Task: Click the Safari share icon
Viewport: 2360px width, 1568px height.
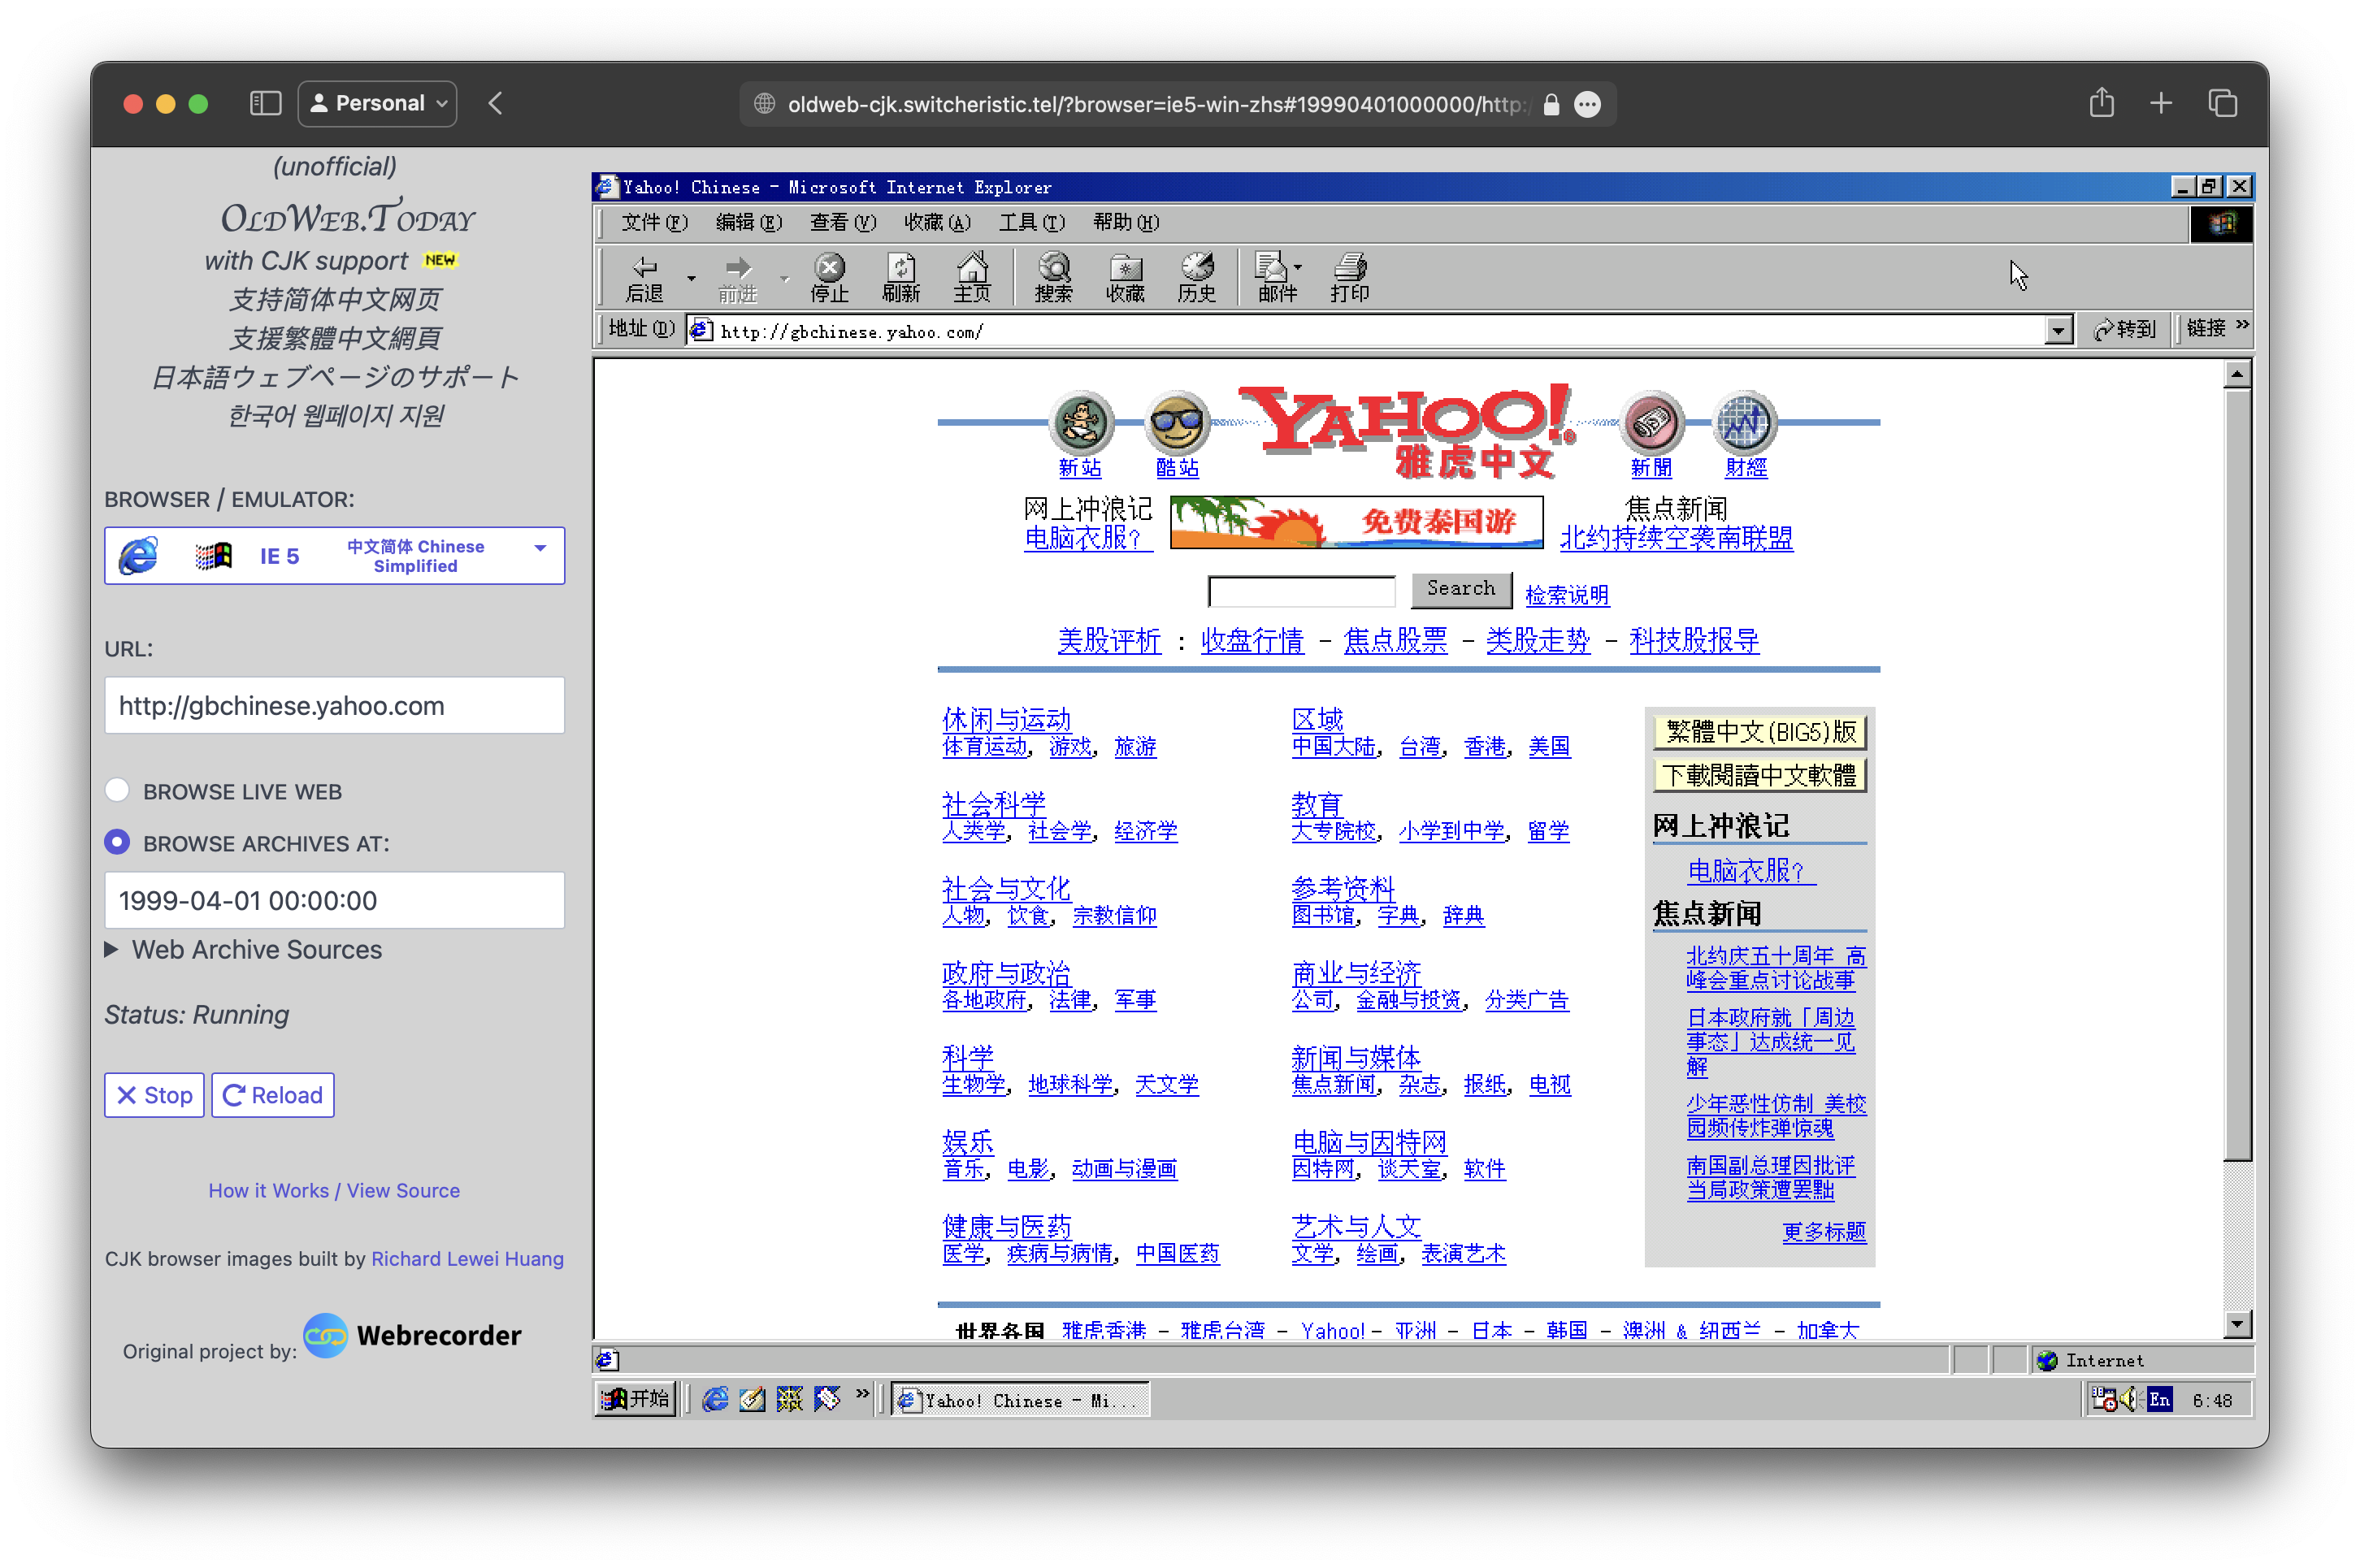Action: [x=2101, y=103]
